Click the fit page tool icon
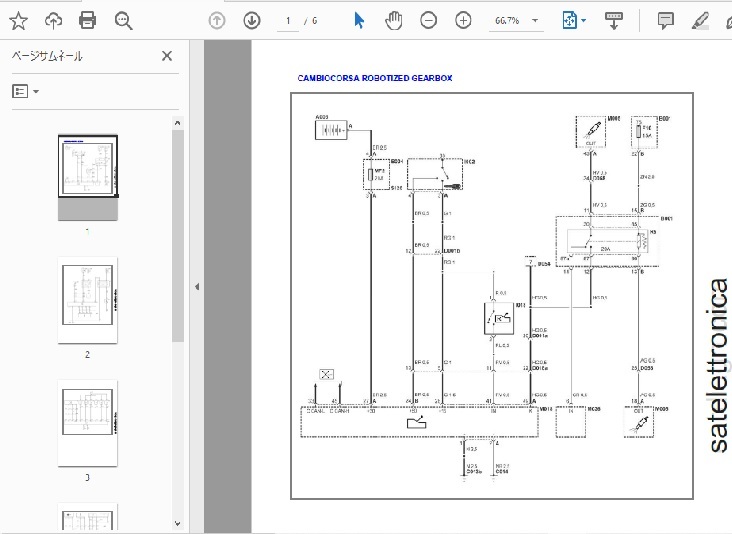Image resolution: width=732 pixels, height=534 pixels. tap(570, 21)
